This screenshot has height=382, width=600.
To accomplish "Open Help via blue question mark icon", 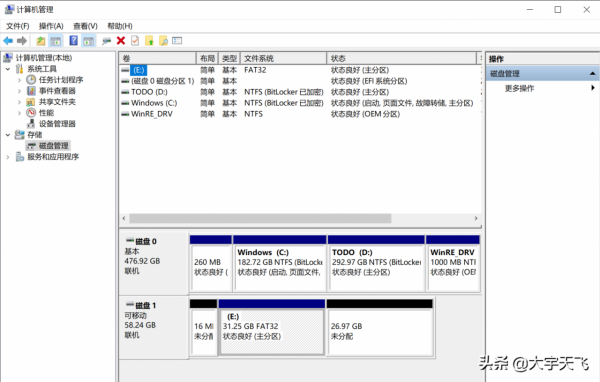I will tap(73, 41).
